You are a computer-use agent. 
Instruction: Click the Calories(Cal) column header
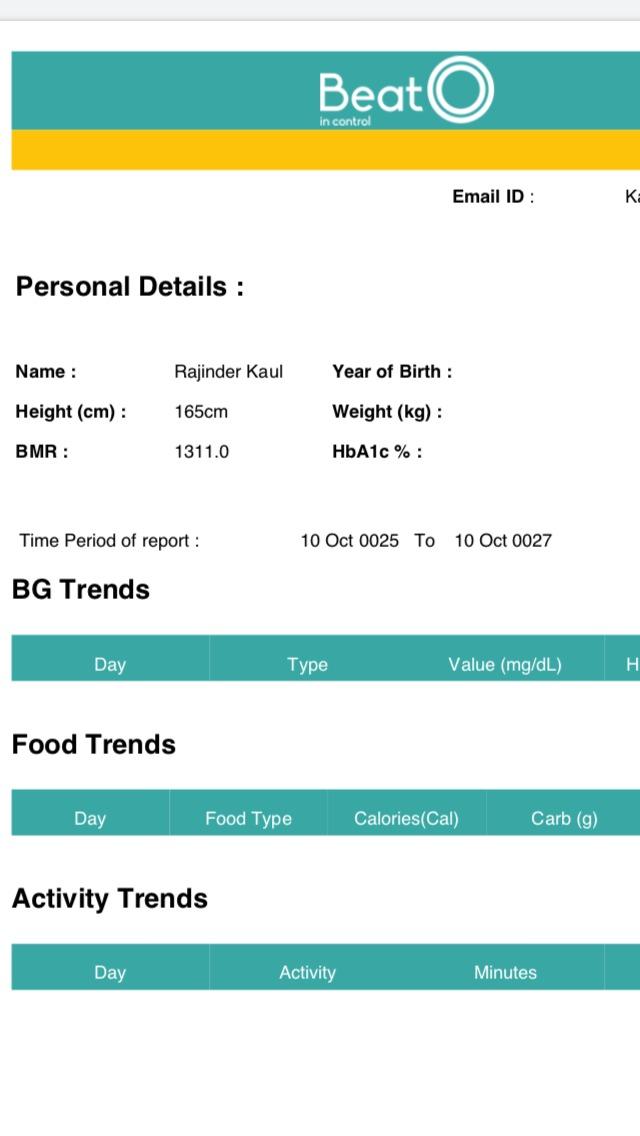coord(406,819)
